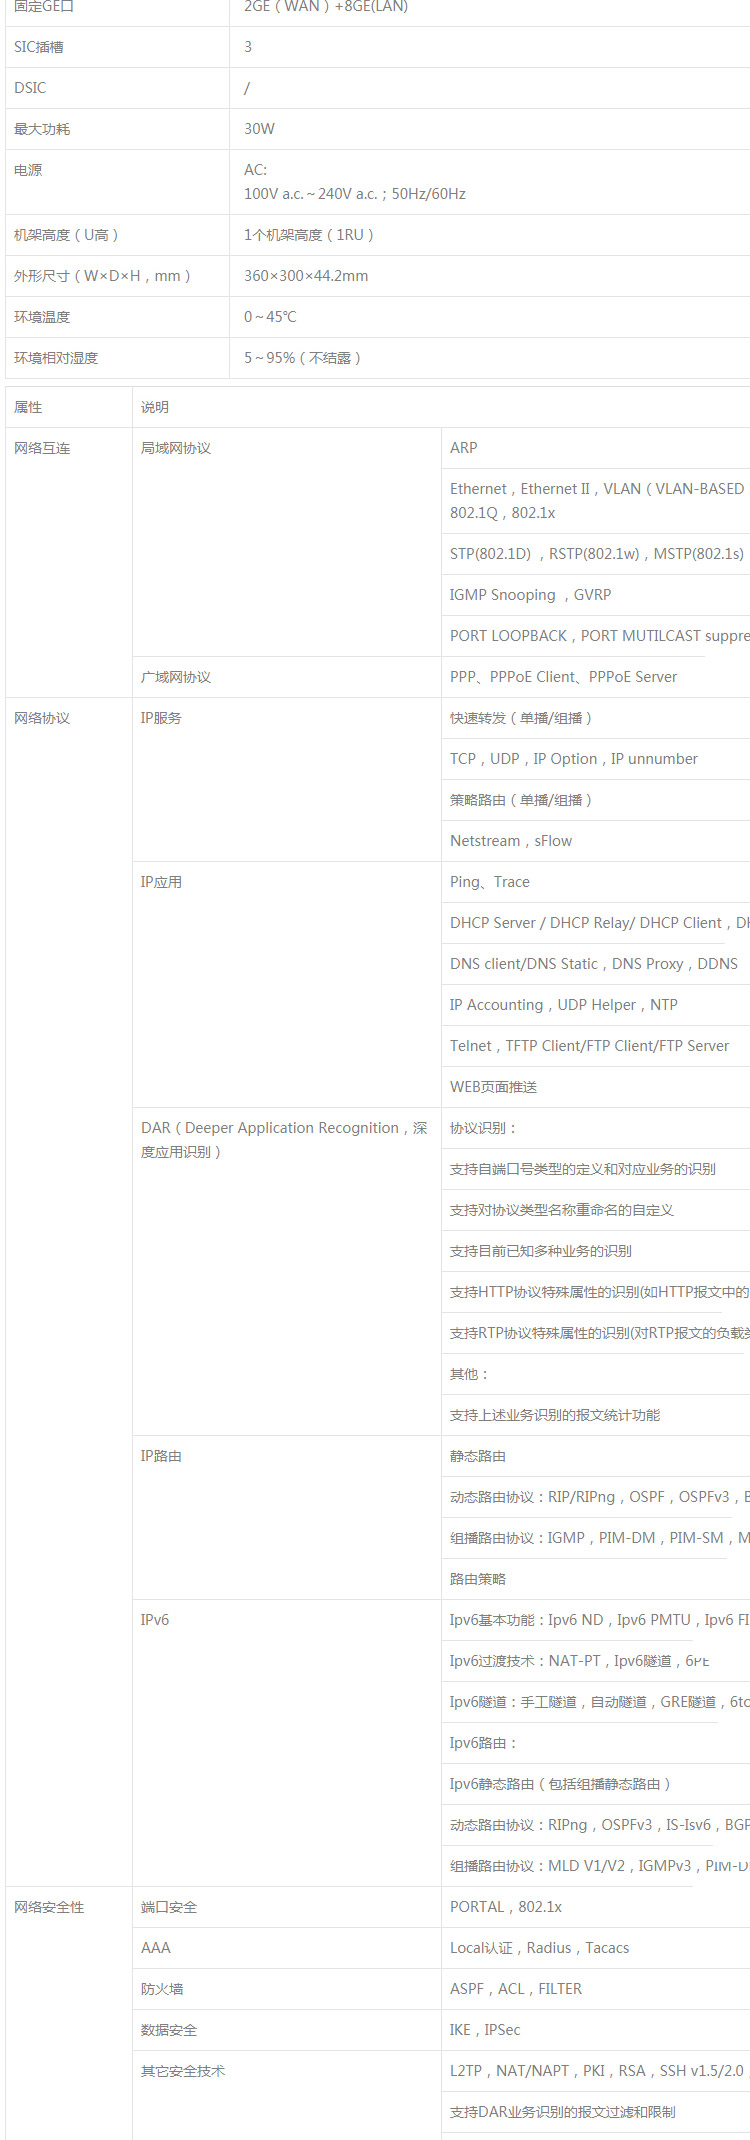Select the 静态路由 cell
Screen dimensions: 750x2140
tap(478, 1456)
